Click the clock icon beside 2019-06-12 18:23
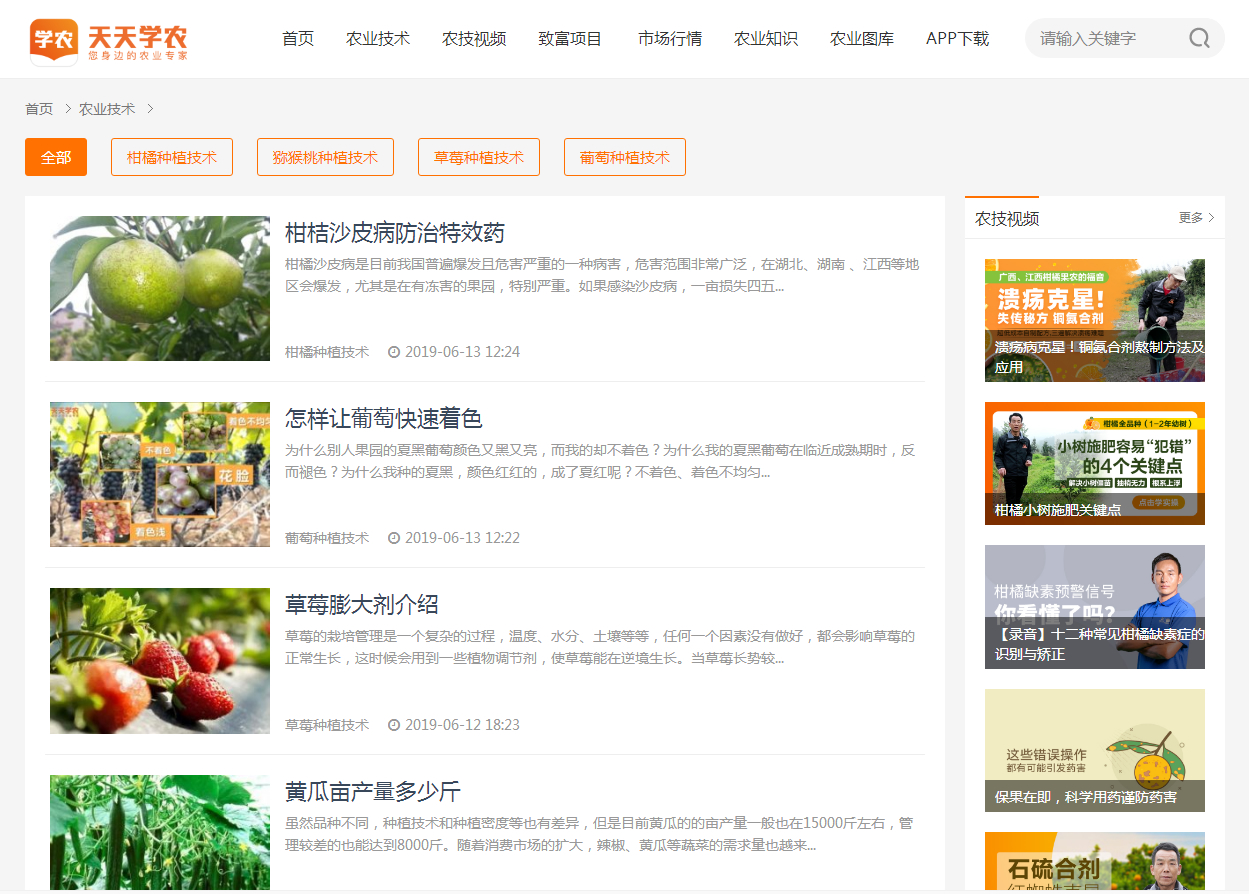This screenshot has height=894, width=1249. [394, 725]
